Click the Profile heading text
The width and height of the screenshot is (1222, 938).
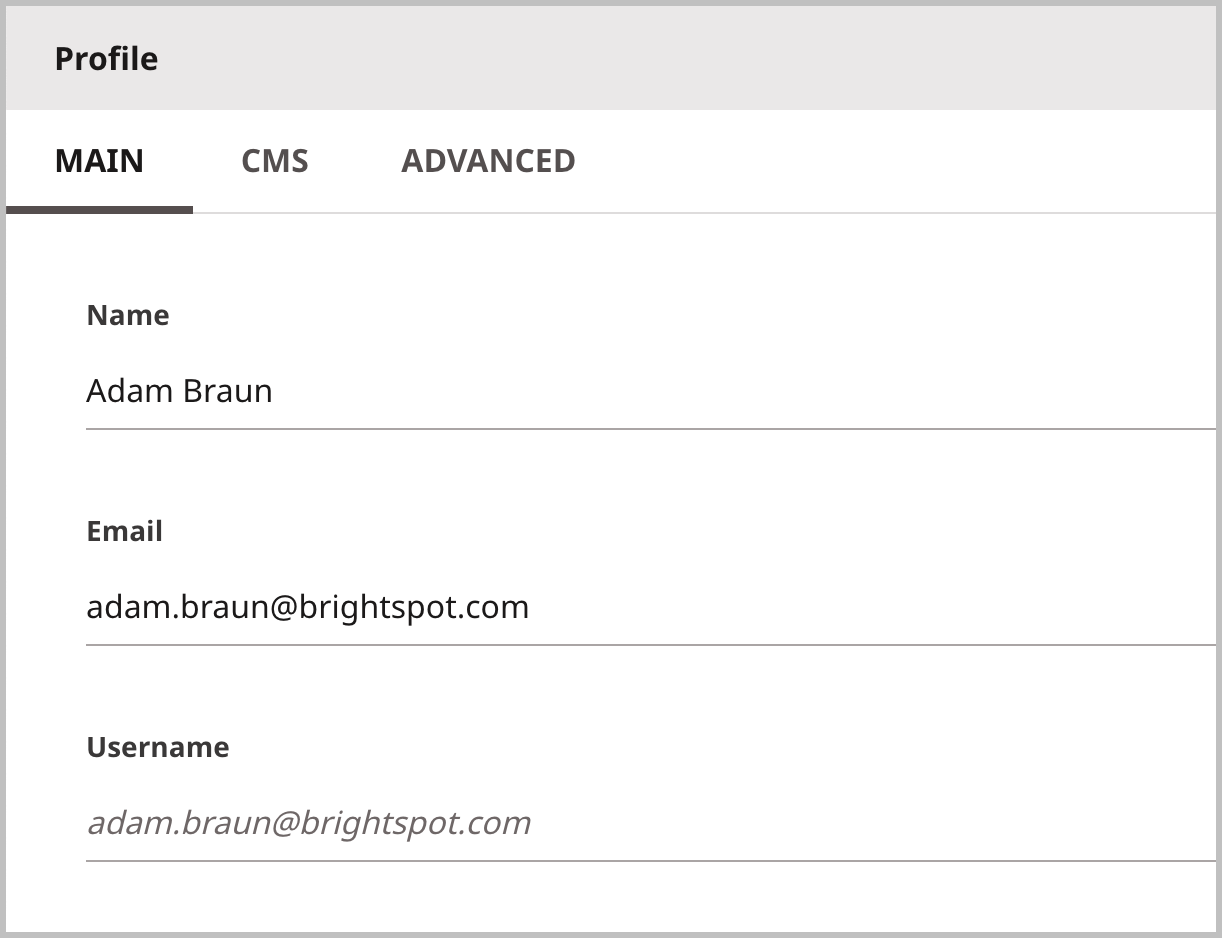tap(106, 59)
